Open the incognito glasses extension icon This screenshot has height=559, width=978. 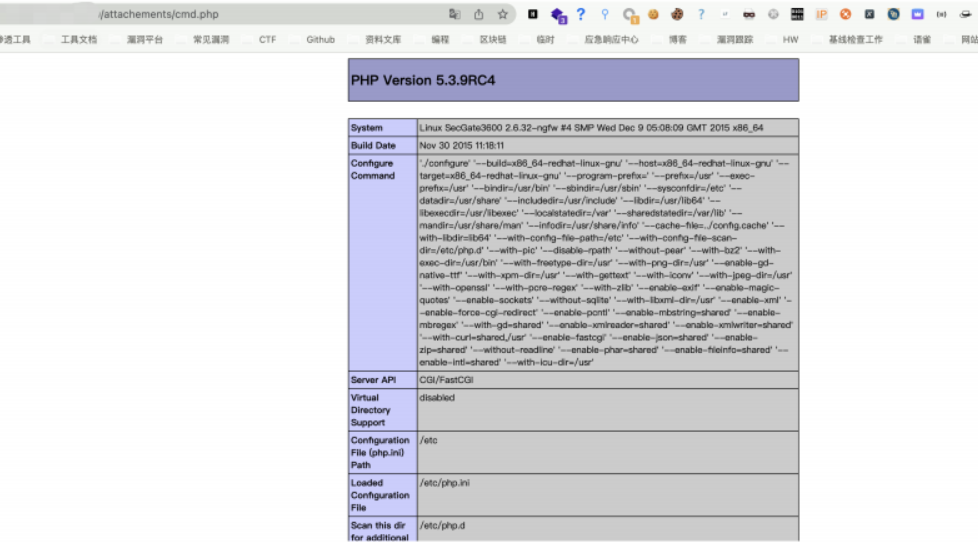tap(749, 14)
